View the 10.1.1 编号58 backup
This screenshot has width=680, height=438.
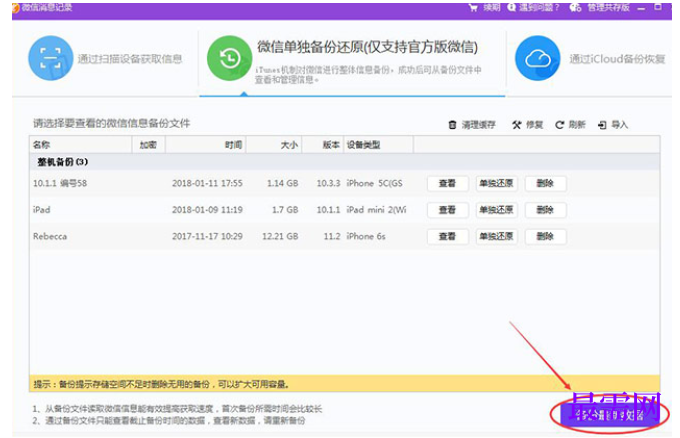pos(448,183)
